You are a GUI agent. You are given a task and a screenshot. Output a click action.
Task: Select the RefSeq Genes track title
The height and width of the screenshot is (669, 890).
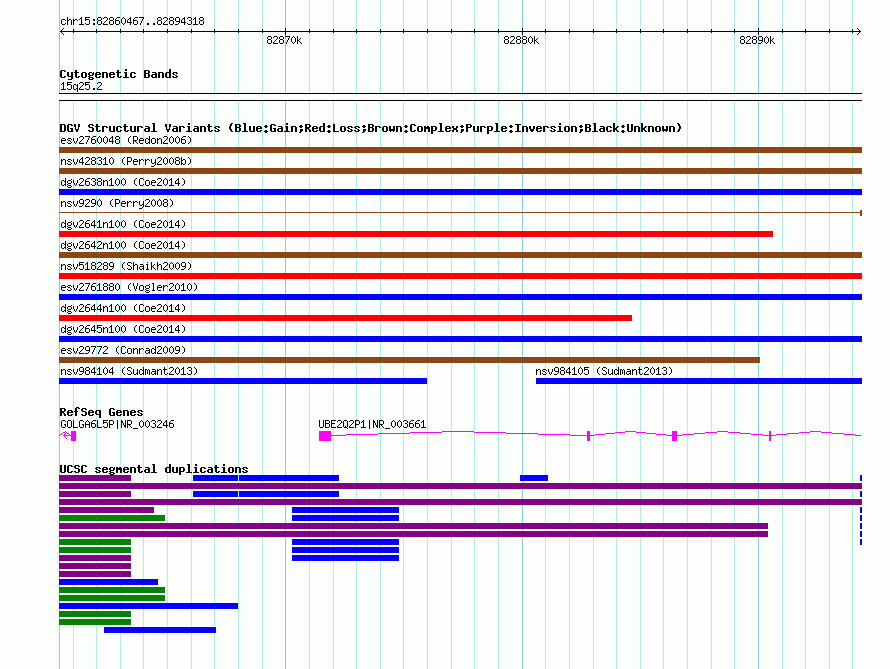[x=101, y=412]
